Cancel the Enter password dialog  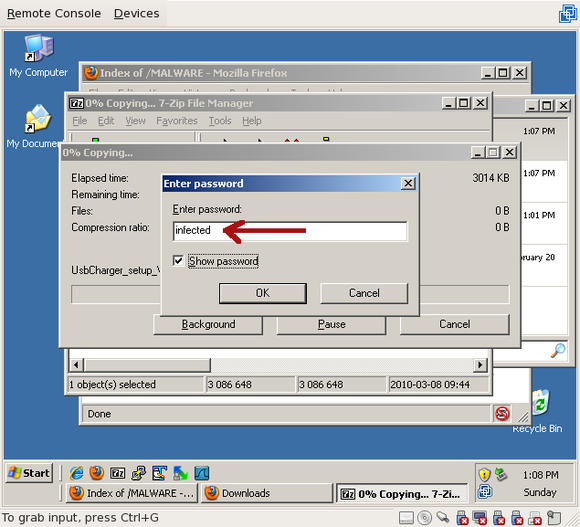pyautogui.click(x=364, y=293)
